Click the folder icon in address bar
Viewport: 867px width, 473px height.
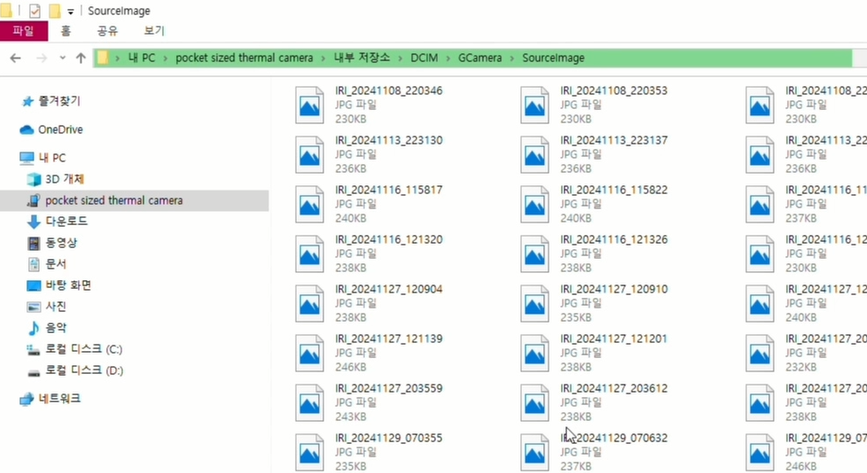tap(102, 58)
